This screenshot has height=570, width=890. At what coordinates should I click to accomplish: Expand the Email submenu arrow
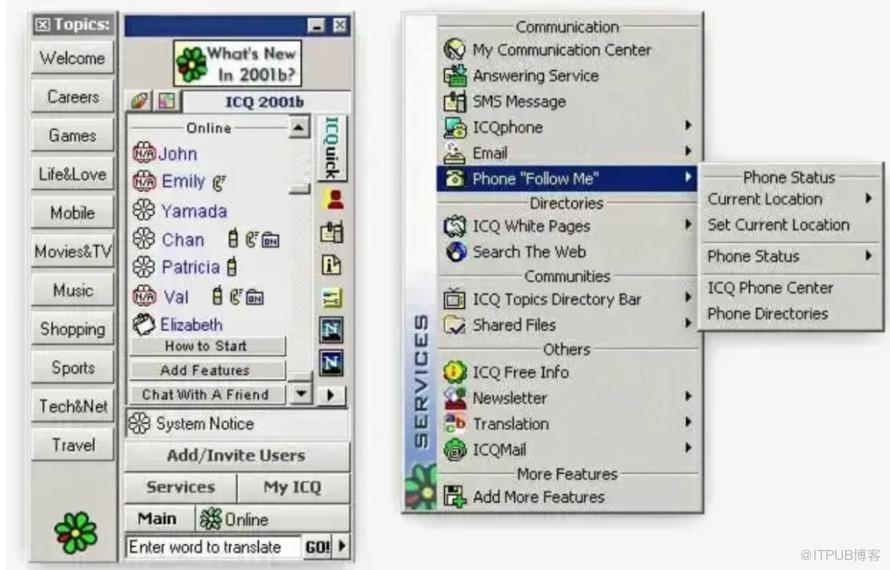pos(688,151)
